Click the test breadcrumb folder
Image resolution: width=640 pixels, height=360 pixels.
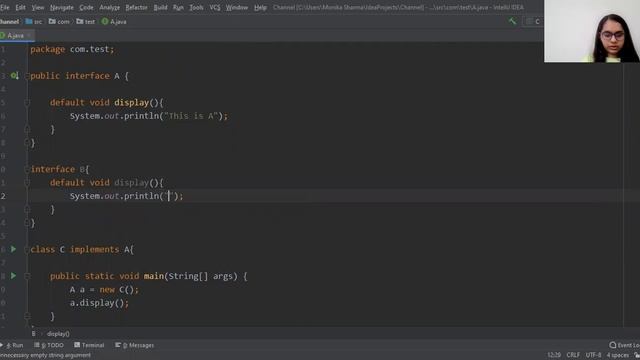(x=86, y=22)
